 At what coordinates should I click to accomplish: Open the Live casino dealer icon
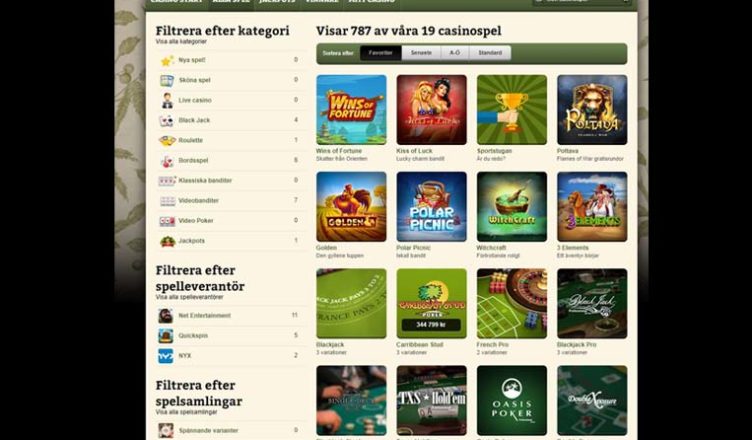(x=167, y=100)
